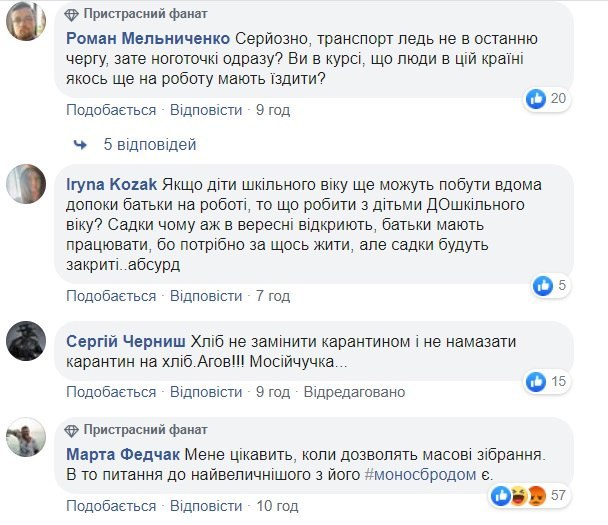The width and height of the screenshot is (608, 525).
Task: Click like icon with 15 on Сергій Черниш comment
Action: tap(537, 381)
